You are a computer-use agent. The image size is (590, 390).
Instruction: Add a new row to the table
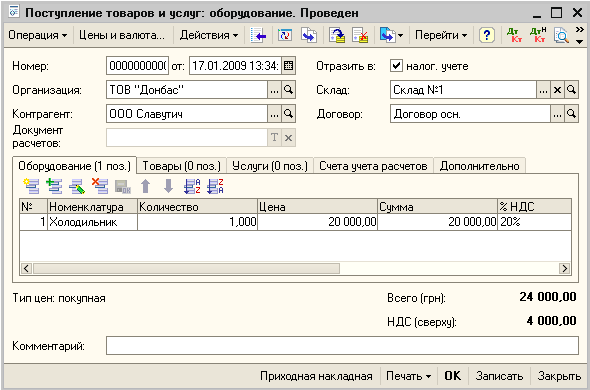coord(31,186)
